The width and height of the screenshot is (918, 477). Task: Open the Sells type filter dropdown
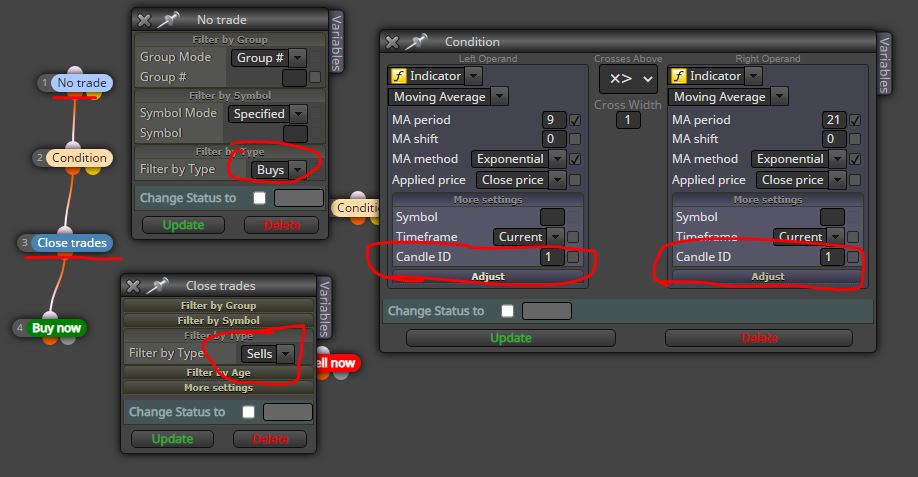266,354
